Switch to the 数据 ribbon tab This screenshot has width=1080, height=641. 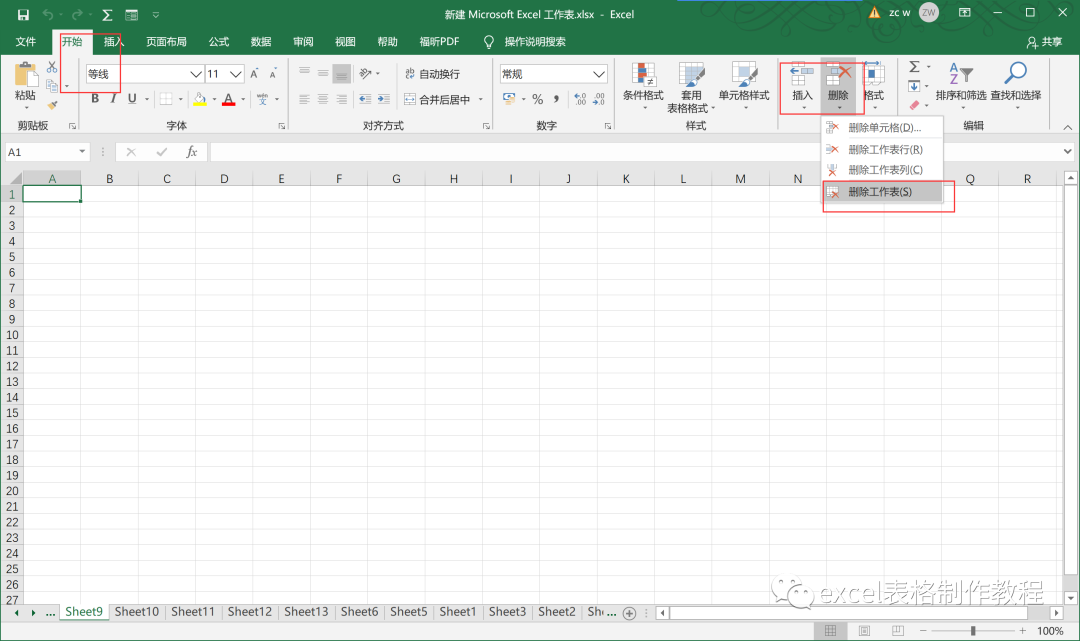pos(261,42)
